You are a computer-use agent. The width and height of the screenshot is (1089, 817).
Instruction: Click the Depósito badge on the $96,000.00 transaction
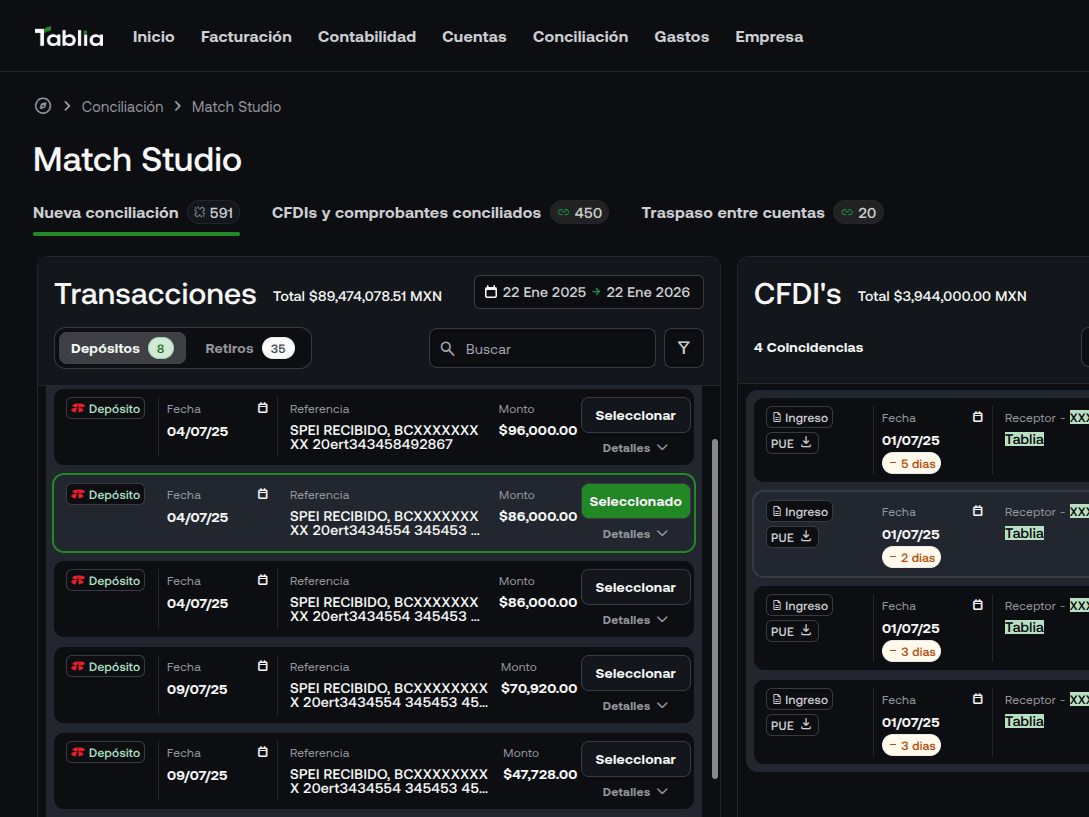(x=105, y=408)
